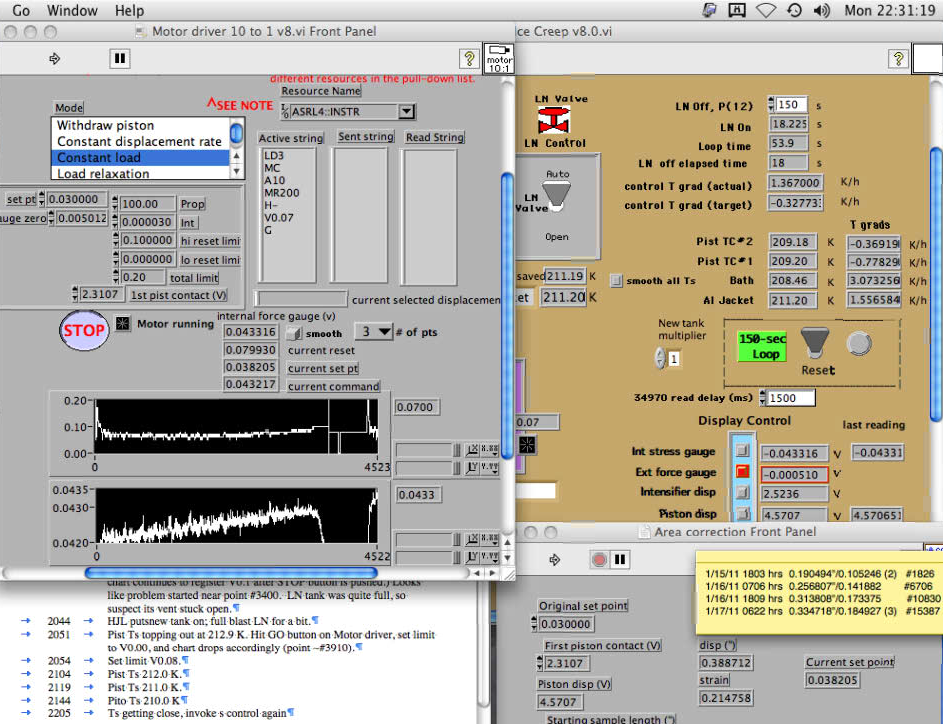Click the Run arrow in Motor driver toolbar
Screen dimensions: 943x724
[x=55, y=59]
